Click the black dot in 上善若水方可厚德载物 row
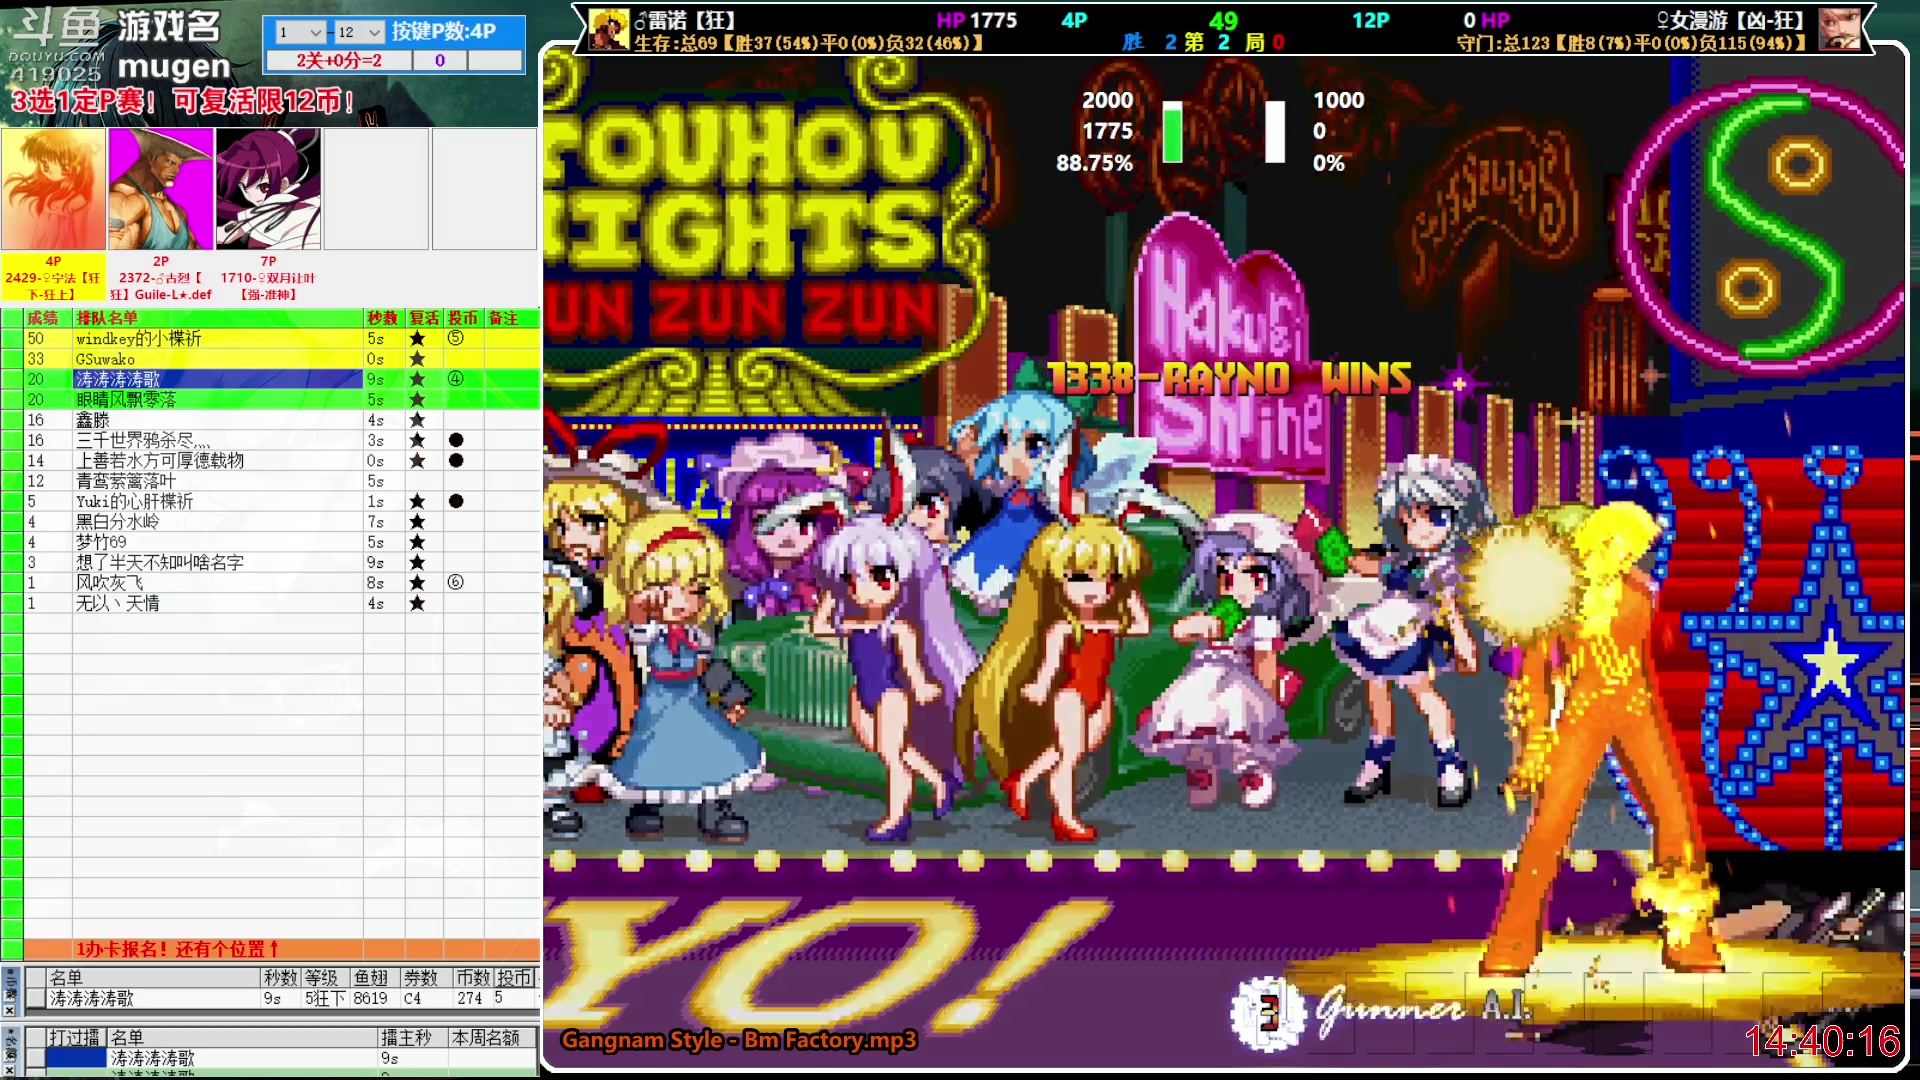The image size is (1920, 1080). (456, 460)
